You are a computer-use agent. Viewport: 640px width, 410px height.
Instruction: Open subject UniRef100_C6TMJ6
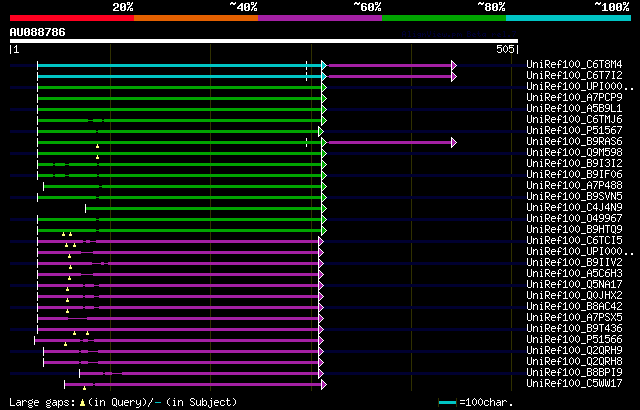click(574, 120)
